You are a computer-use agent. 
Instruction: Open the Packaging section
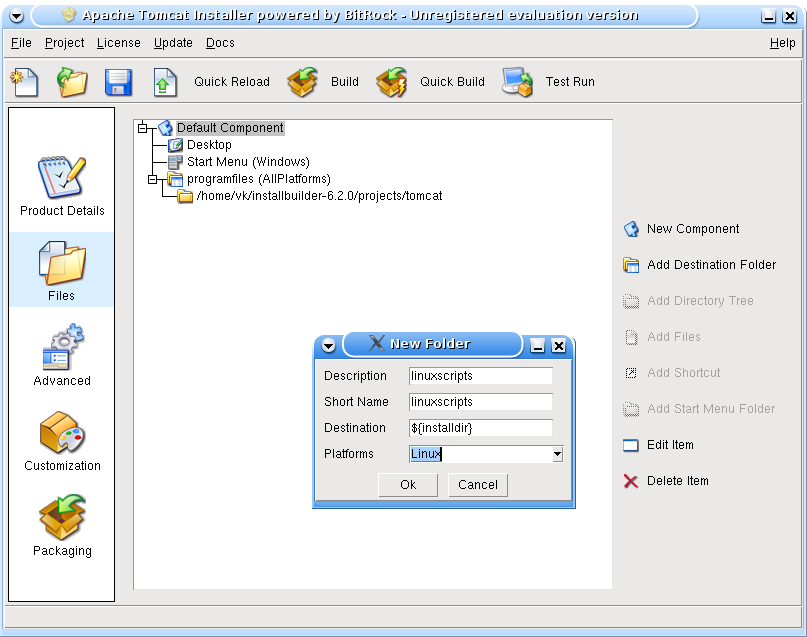tap(62, 526)
